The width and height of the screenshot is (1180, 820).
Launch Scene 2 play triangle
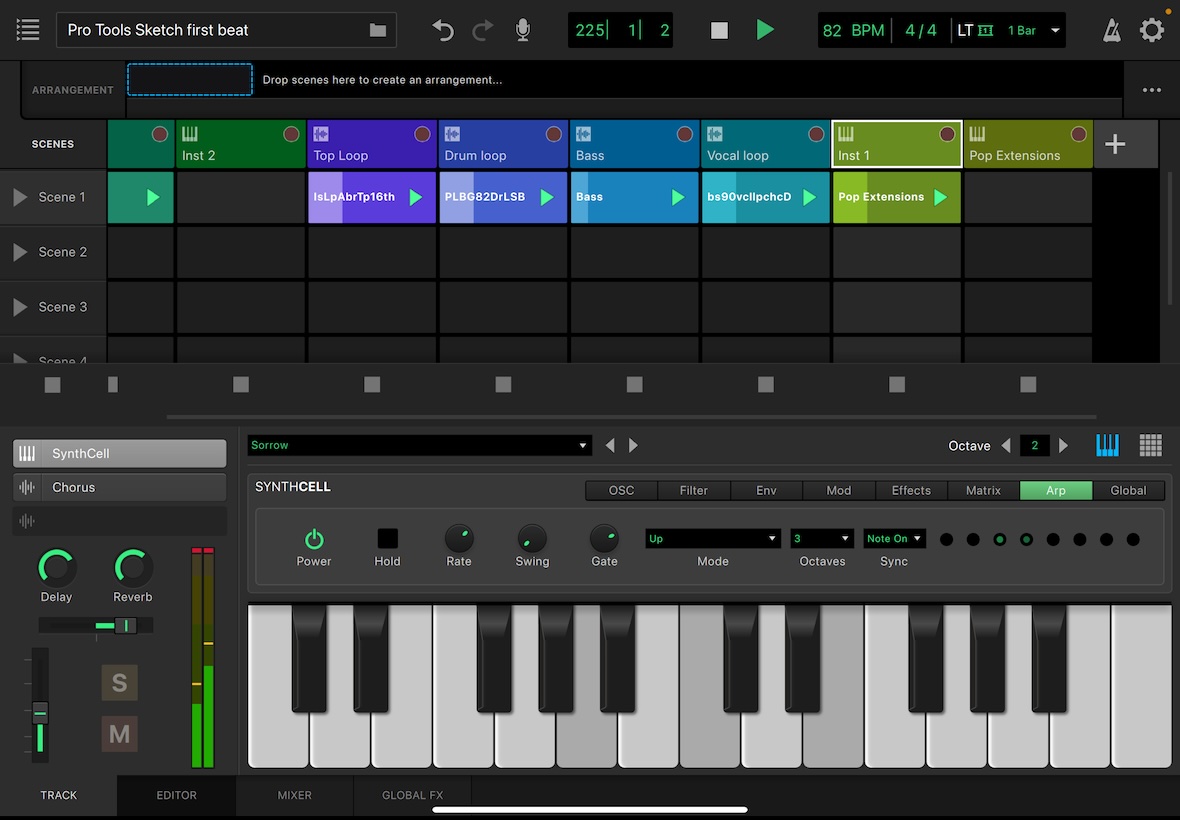(20, 252)
